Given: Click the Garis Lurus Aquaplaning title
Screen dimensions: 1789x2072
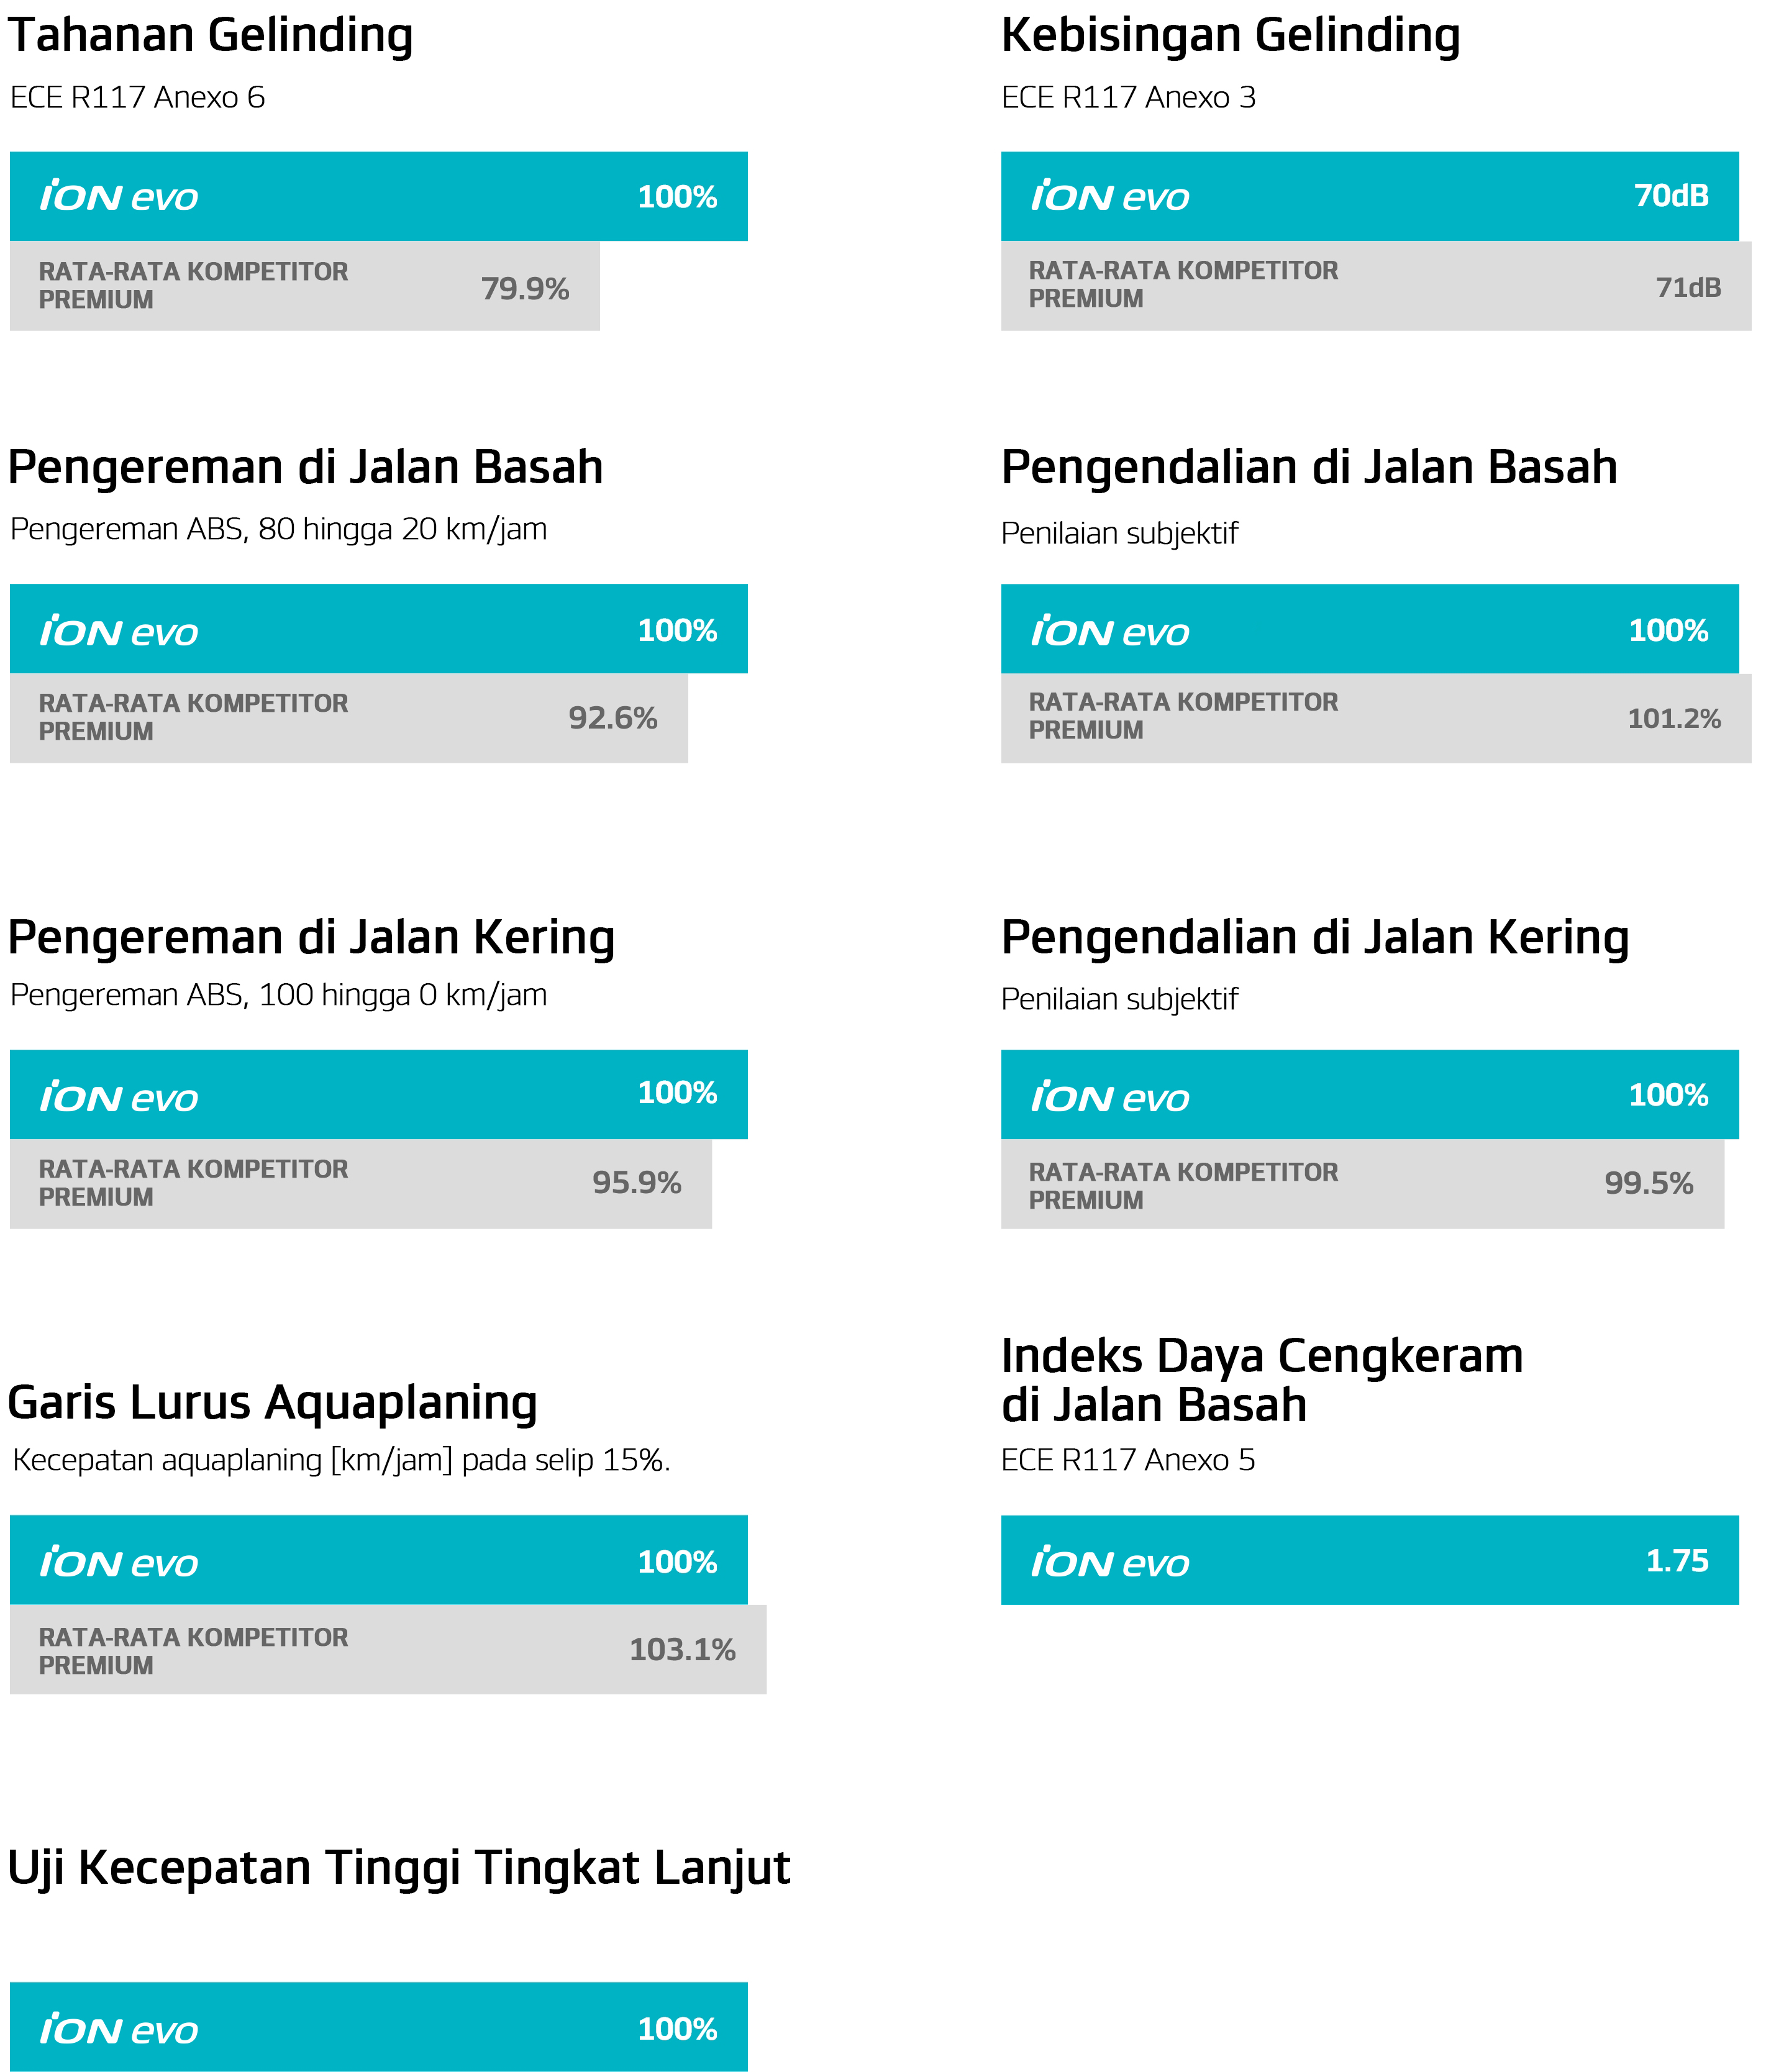Looking at the screenshot, I should tap(272, 1402).
